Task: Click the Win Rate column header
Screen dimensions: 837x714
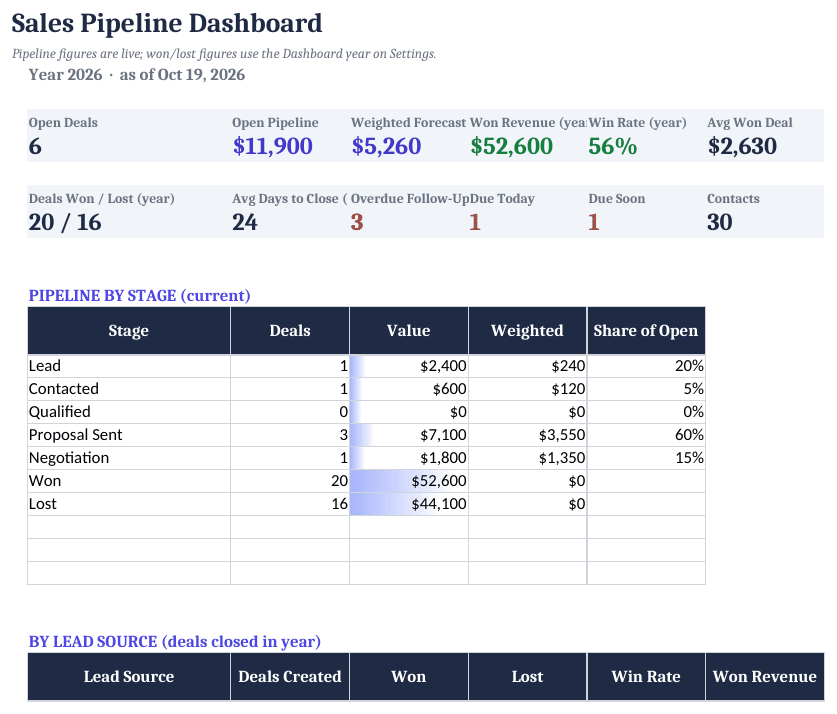Action: (x=646, y=677)
